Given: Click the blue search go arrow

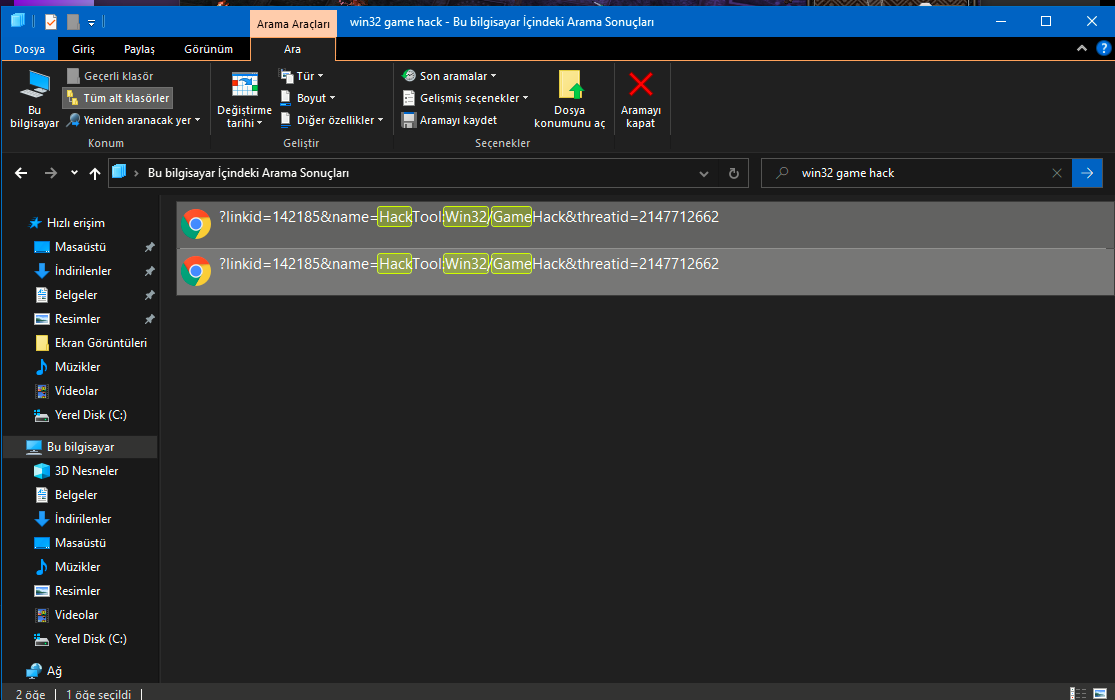Looking at the screenshot, I should click(1087, 173).
